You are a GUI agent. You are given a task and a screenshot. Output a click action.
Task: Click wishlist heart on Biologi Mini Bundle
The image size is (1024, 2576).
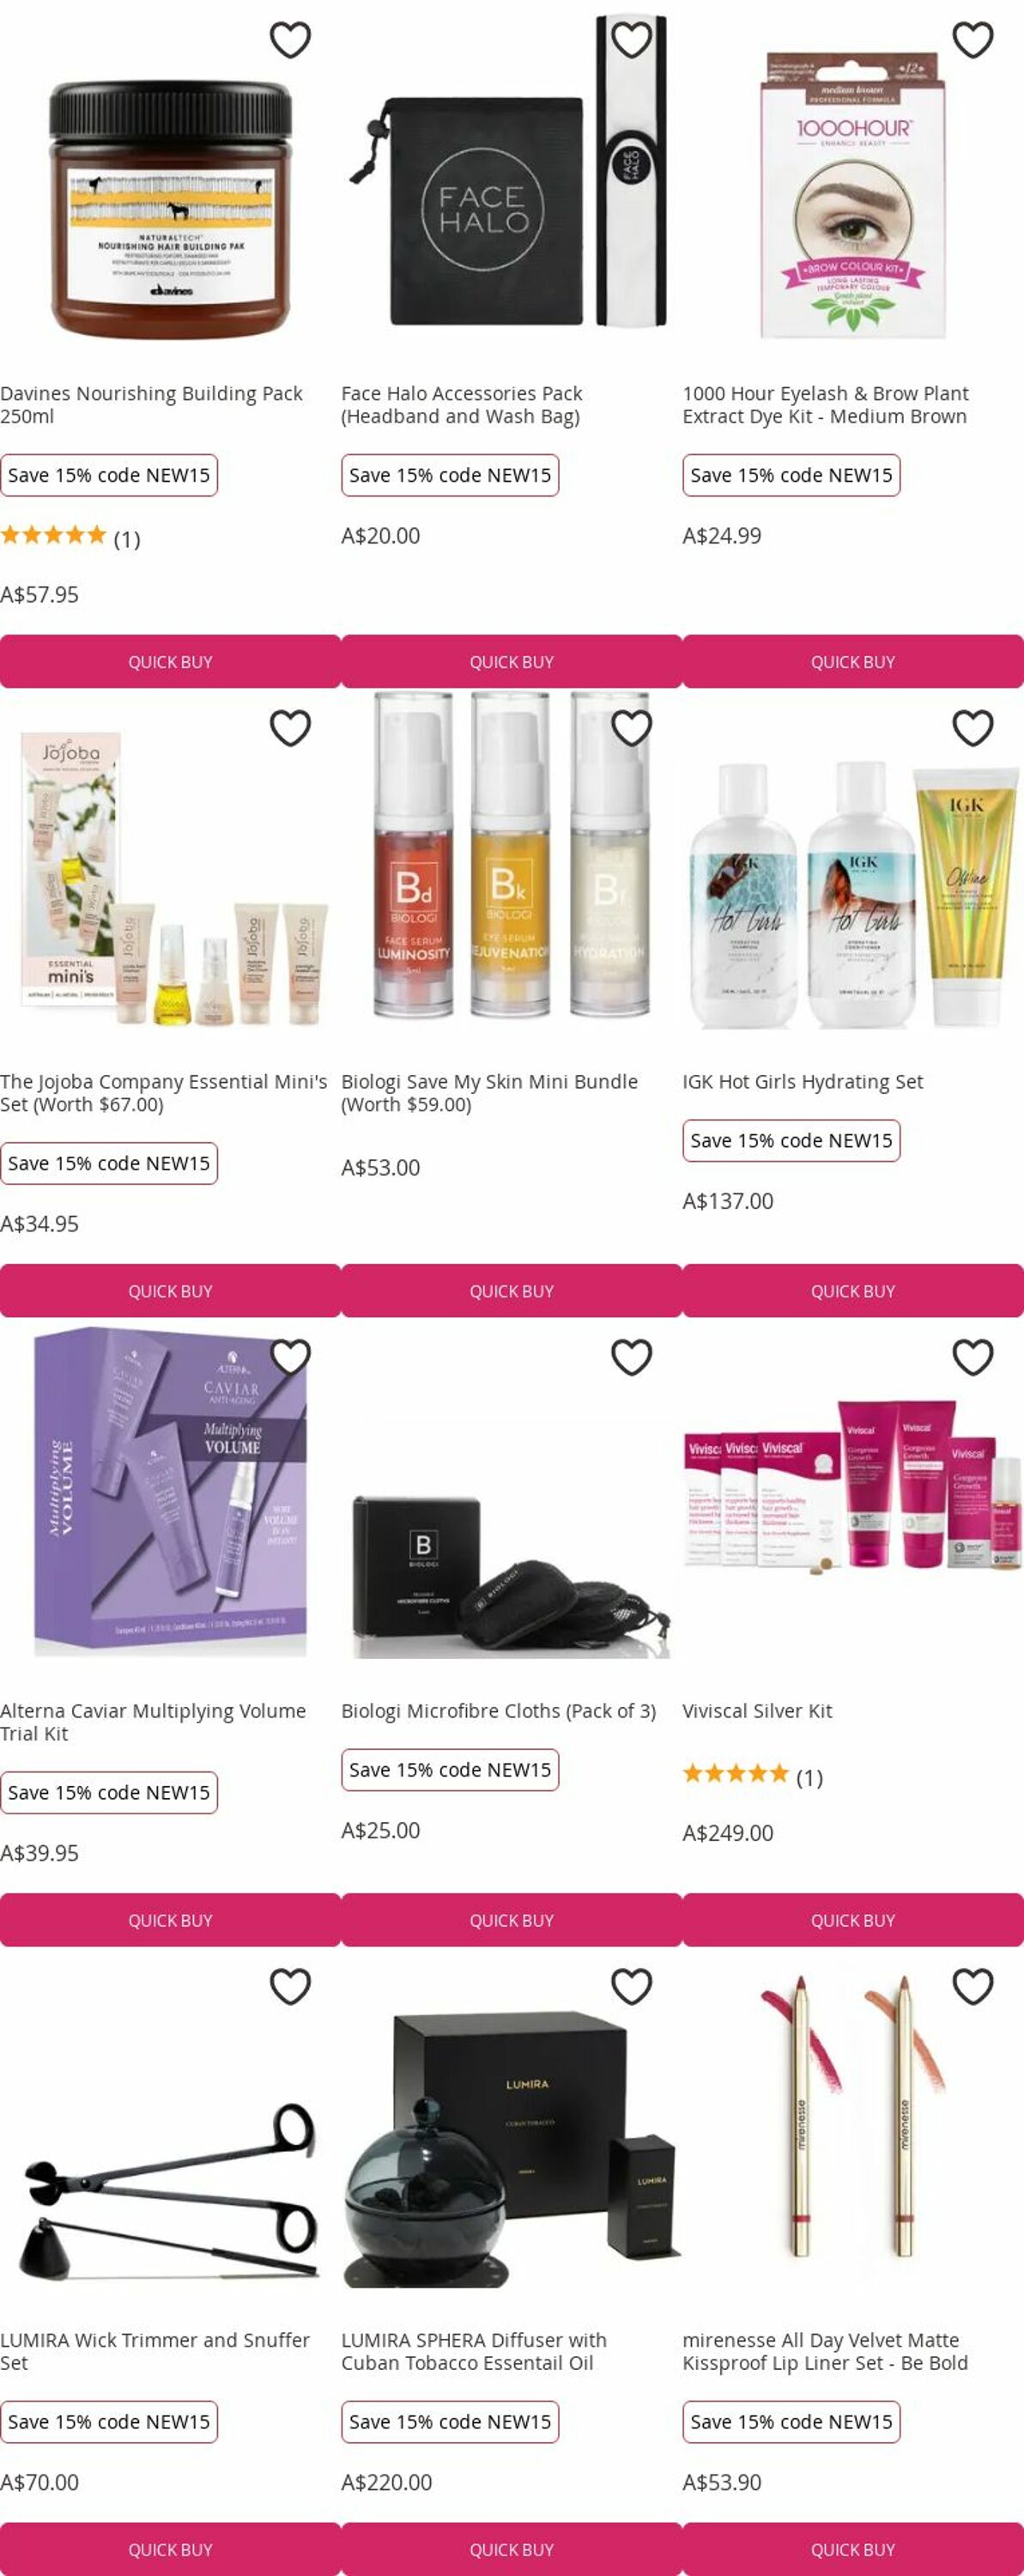point(631,728)
